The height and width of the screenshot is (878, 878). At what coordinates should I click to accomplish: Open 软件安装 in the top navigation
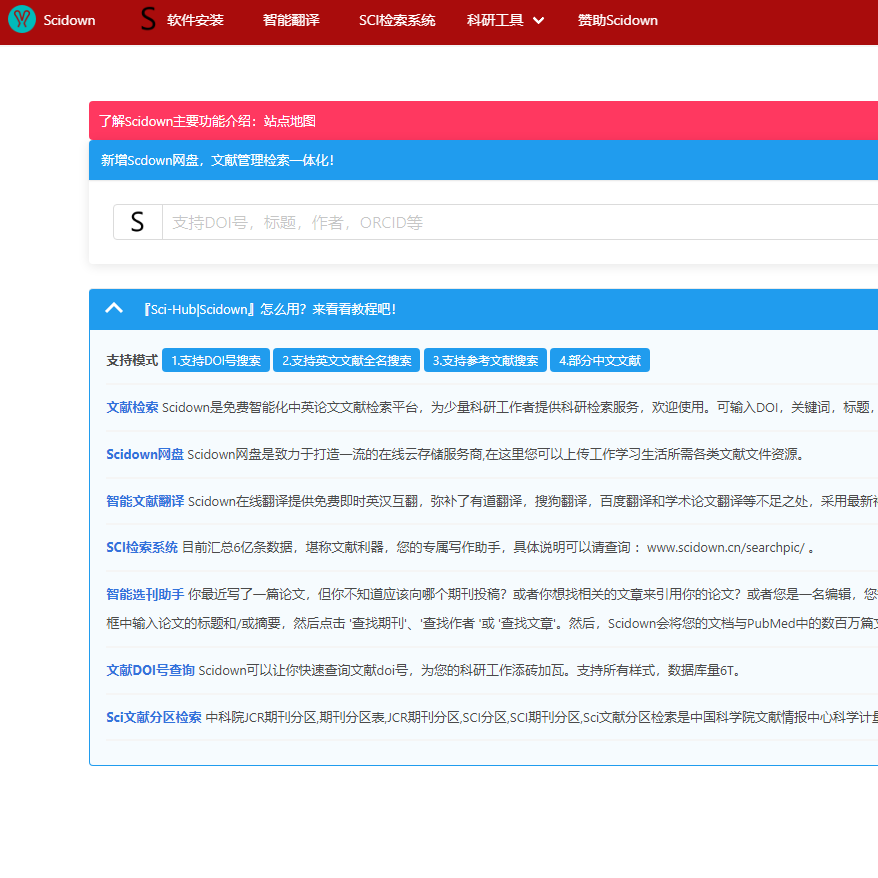195,20
